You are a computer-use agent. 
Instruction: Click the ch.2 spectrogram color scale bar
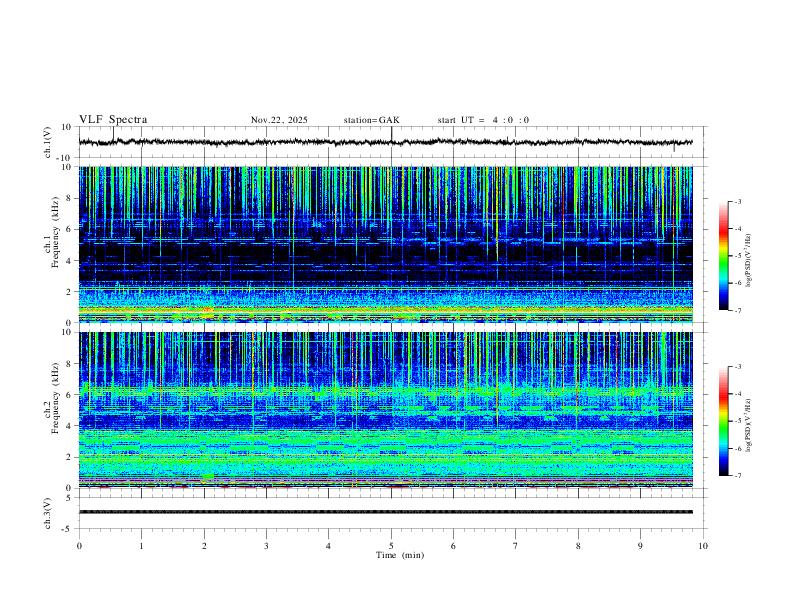[x=723, y=421]
